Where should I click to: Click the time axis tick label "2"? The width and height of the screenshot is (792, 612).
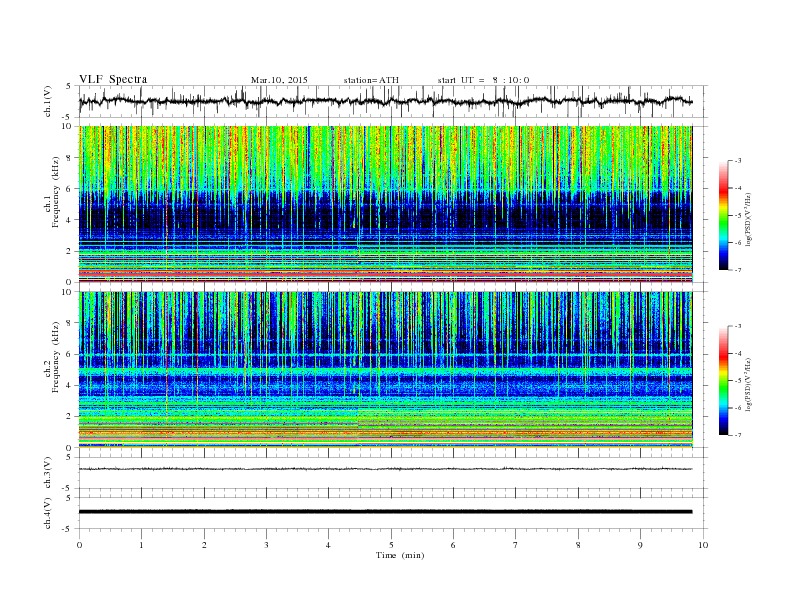[x=204, y=545]
